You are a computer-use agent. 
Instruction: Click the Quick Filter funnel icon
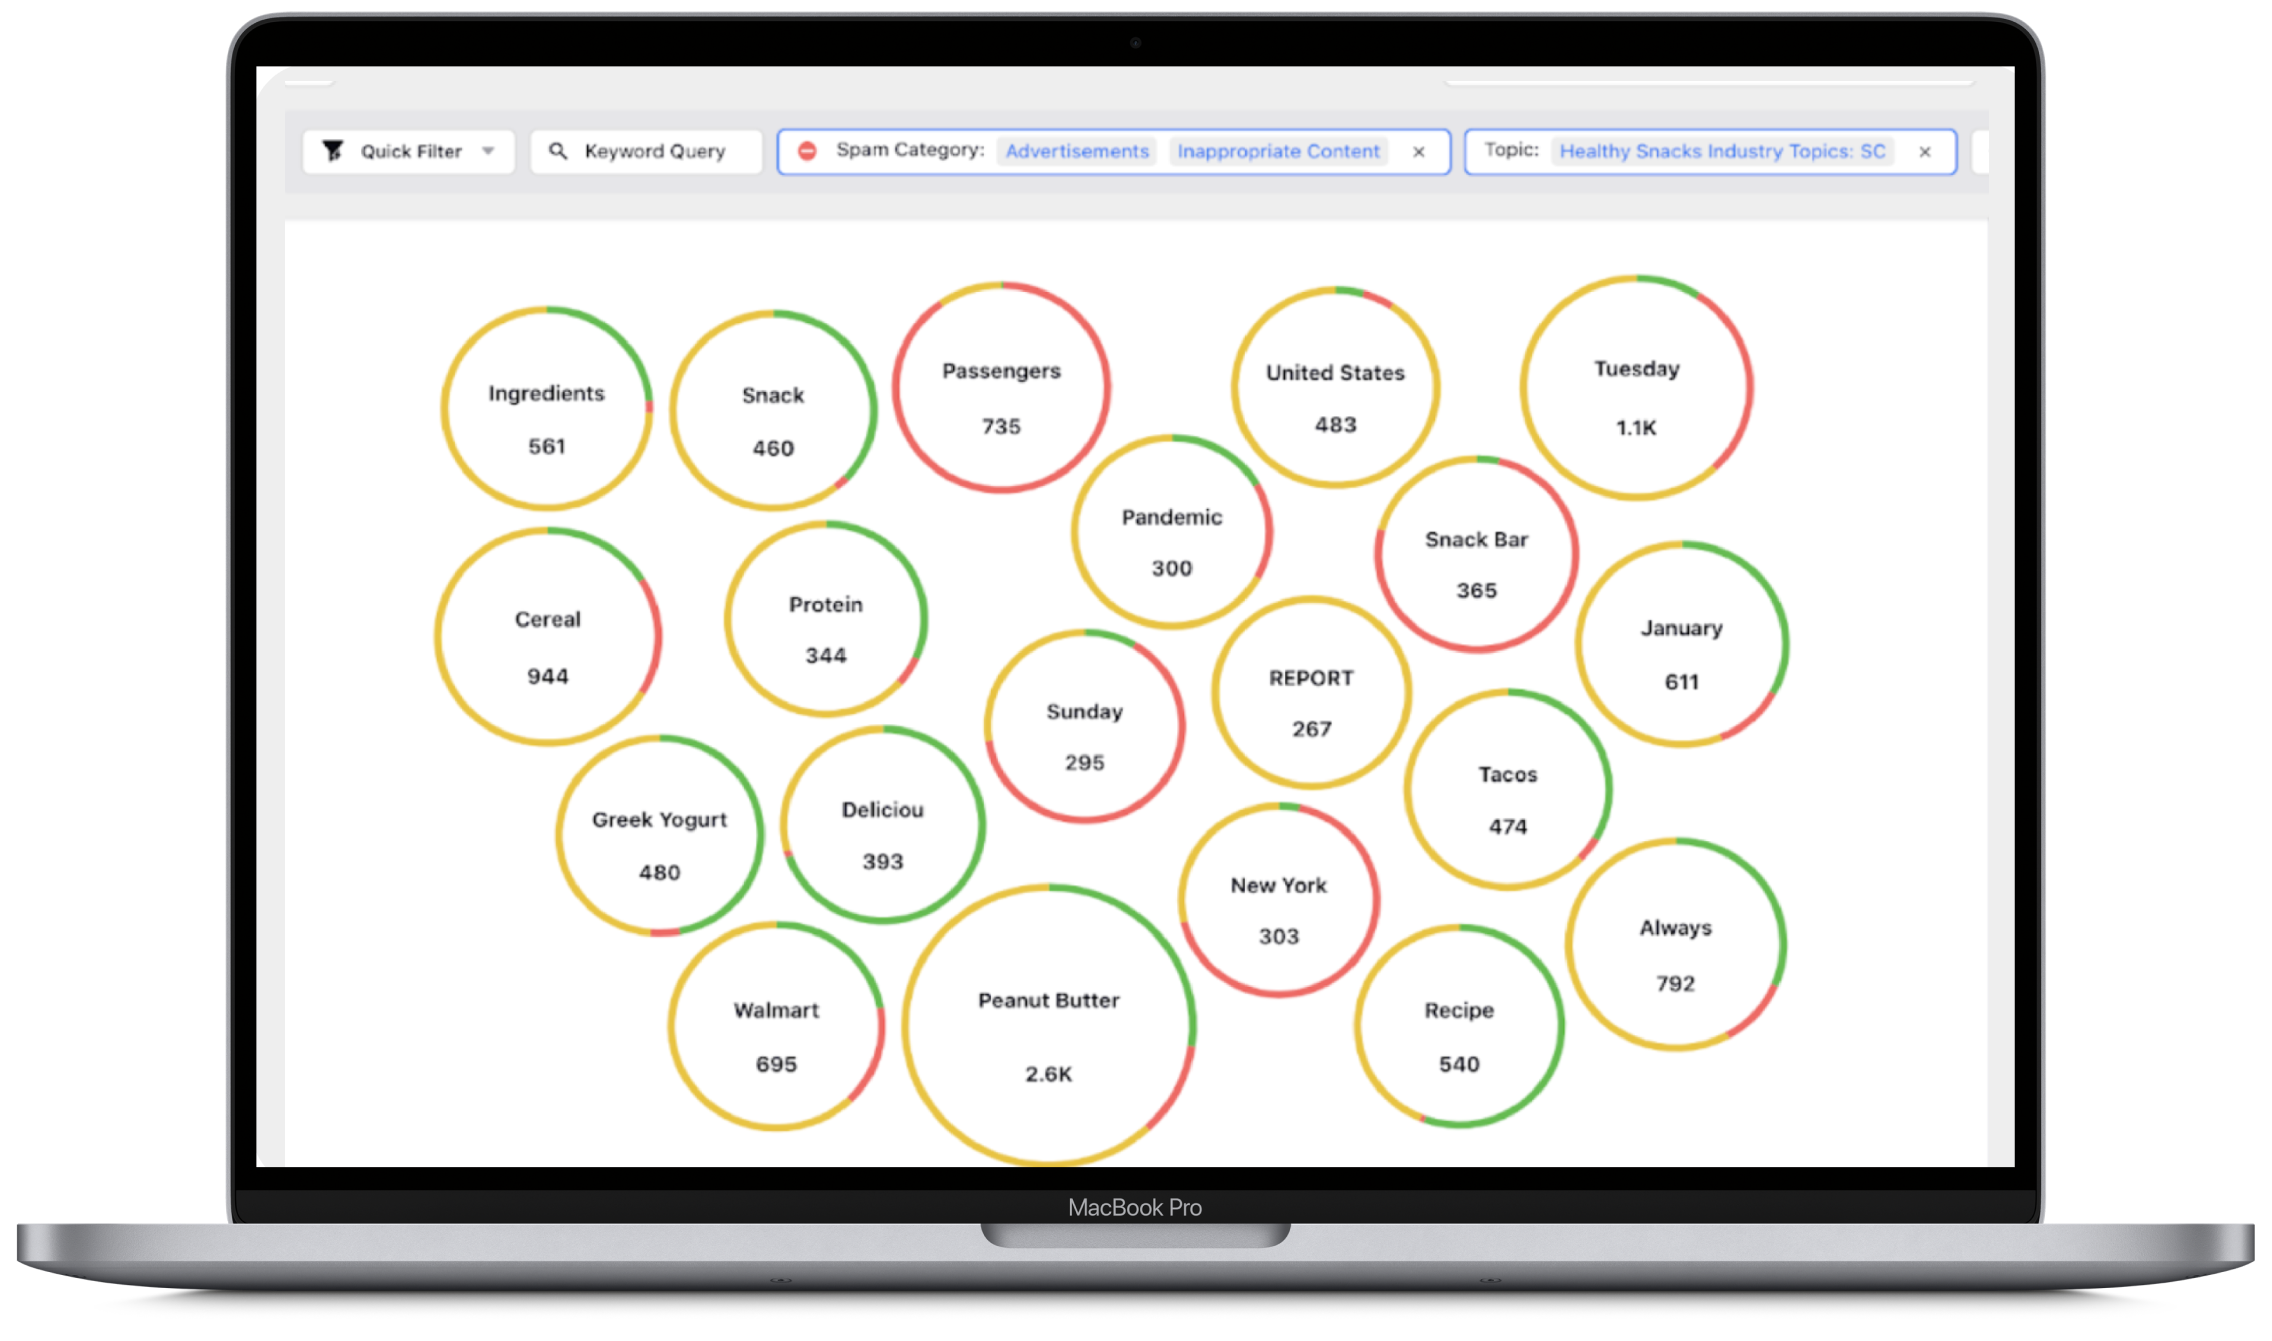click(333, 152)
